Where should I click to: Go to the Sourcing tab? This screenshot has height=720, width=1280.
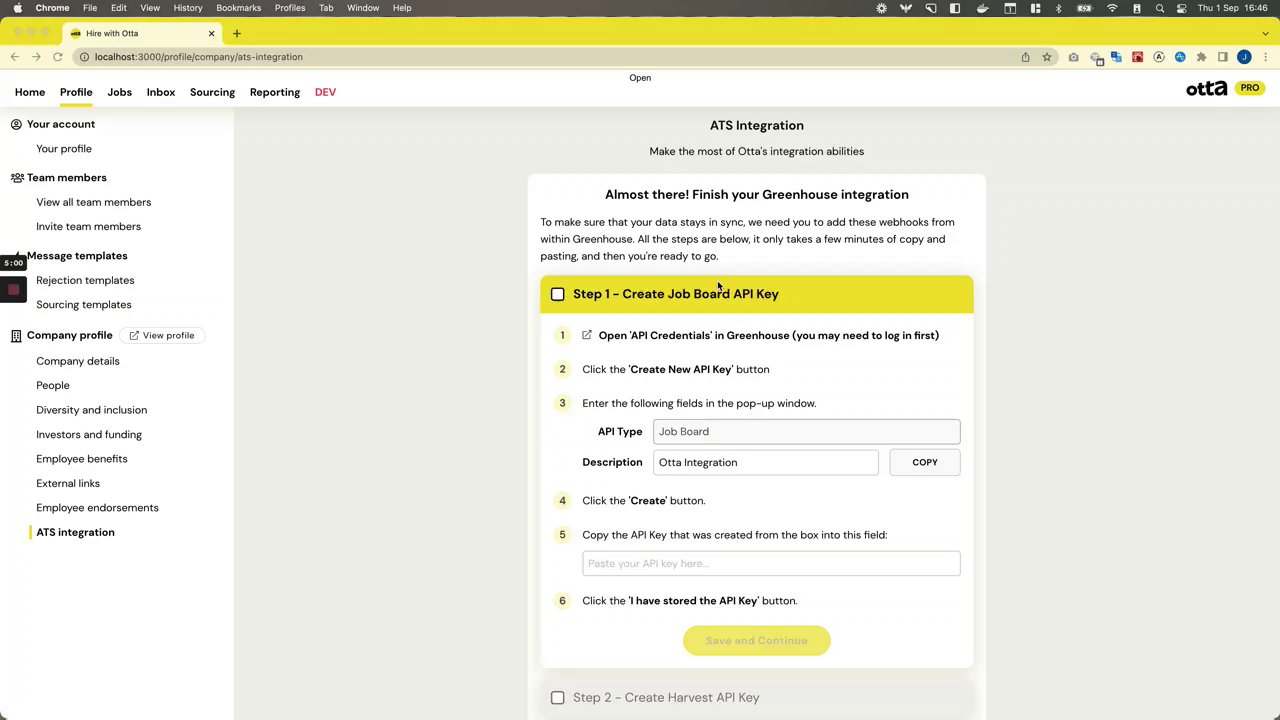212,92
